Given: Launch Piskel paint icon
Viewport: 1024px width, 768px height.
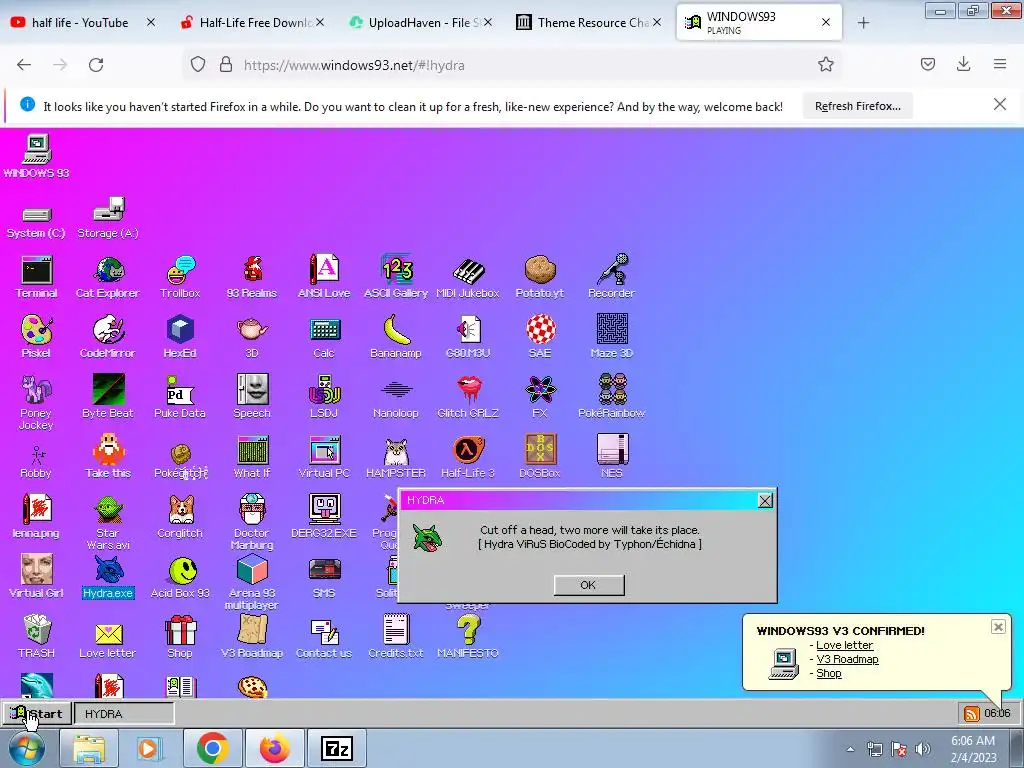Looking at the screenshot, I should (36, 337).
